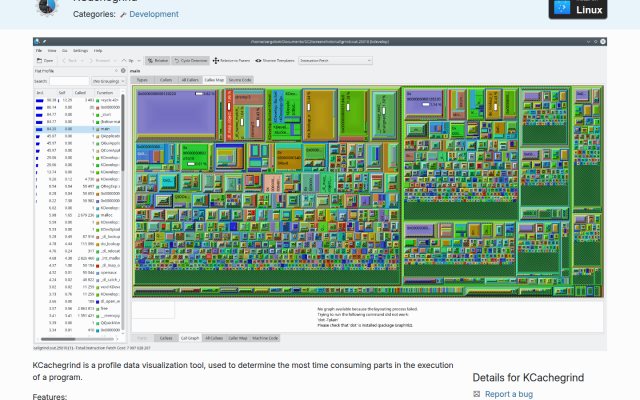Click the large purple block in the callee map
Image resolution: width=640 pixels, height=400 pixels.
tap(176, 113)
